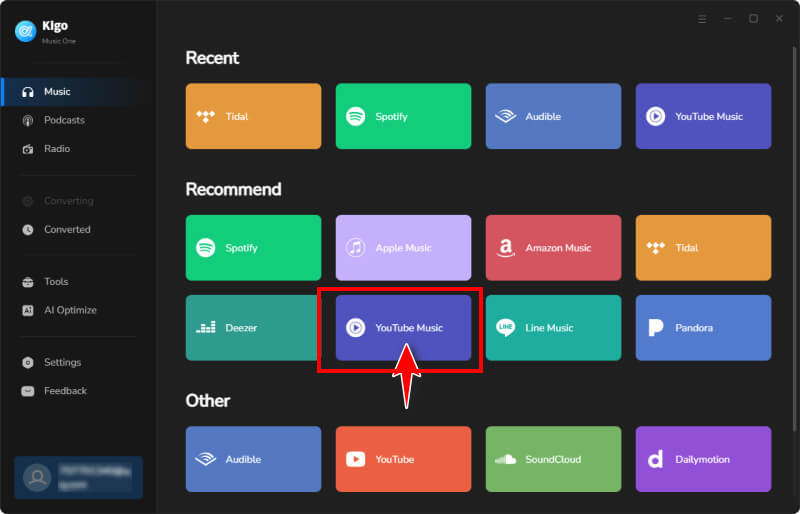The width and height of the screenshot is (800, 514).
Task: Choose Spotify in the Recommend section
Action: [254, 248]
